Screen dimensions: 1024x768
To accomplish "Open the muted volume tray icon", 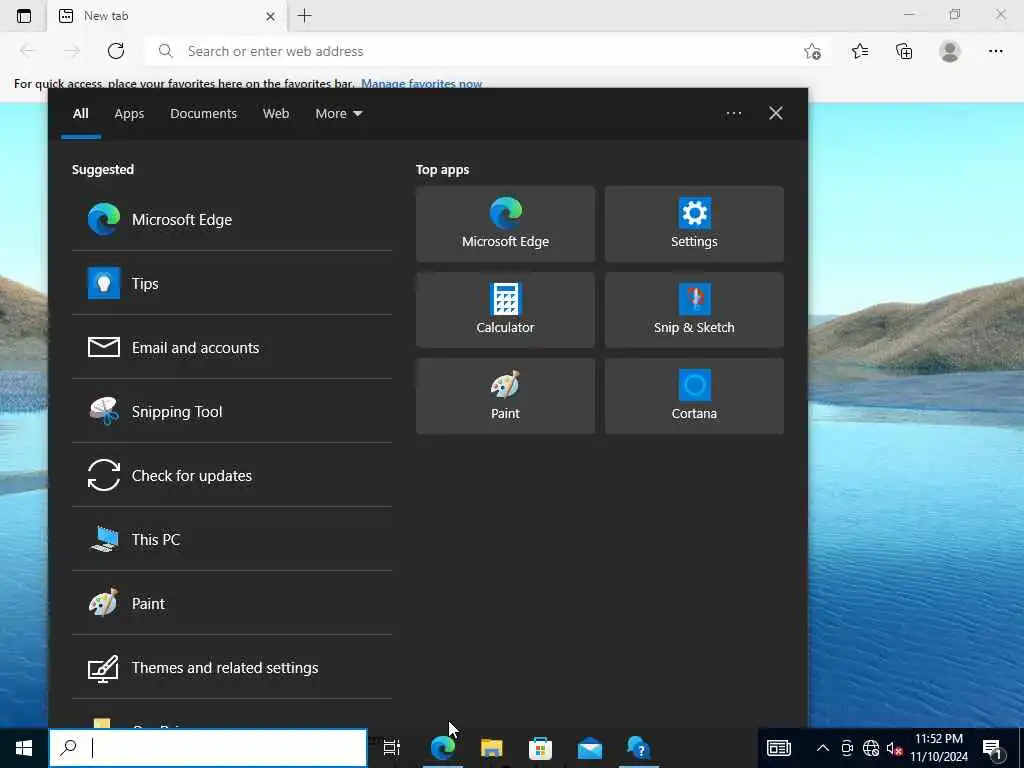I will [x=894, y=748].
